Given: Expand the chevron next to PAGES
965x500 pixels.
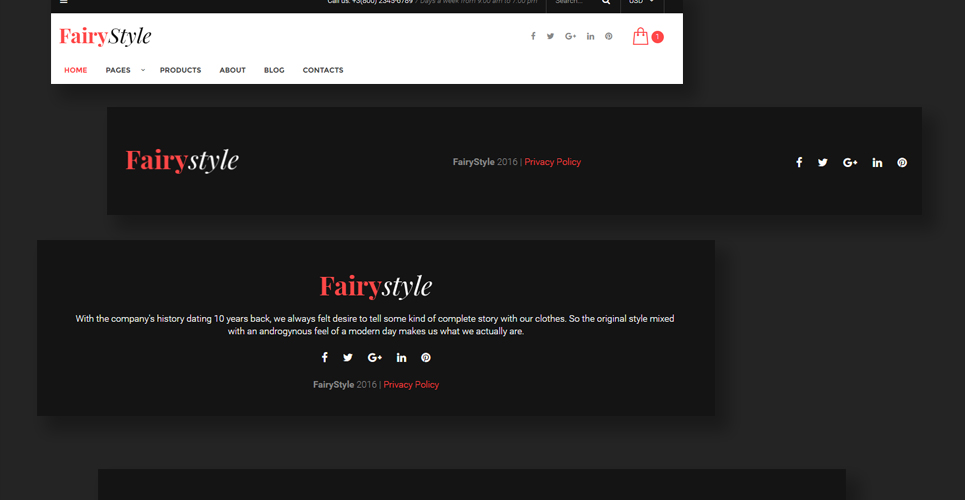Looking at the screenshot, I should coord(143,70).
